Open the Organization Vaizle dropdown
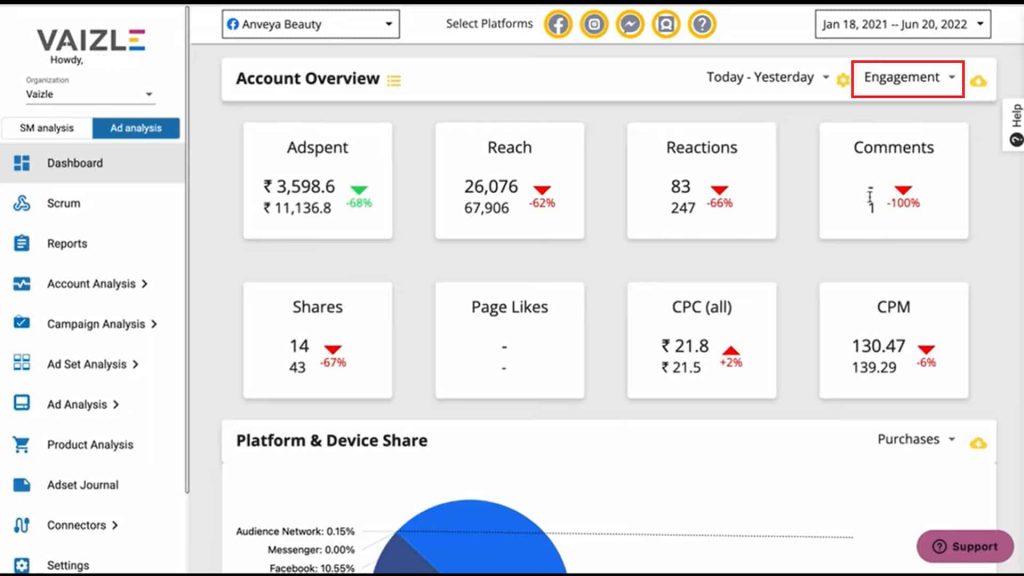 (89, 94)
